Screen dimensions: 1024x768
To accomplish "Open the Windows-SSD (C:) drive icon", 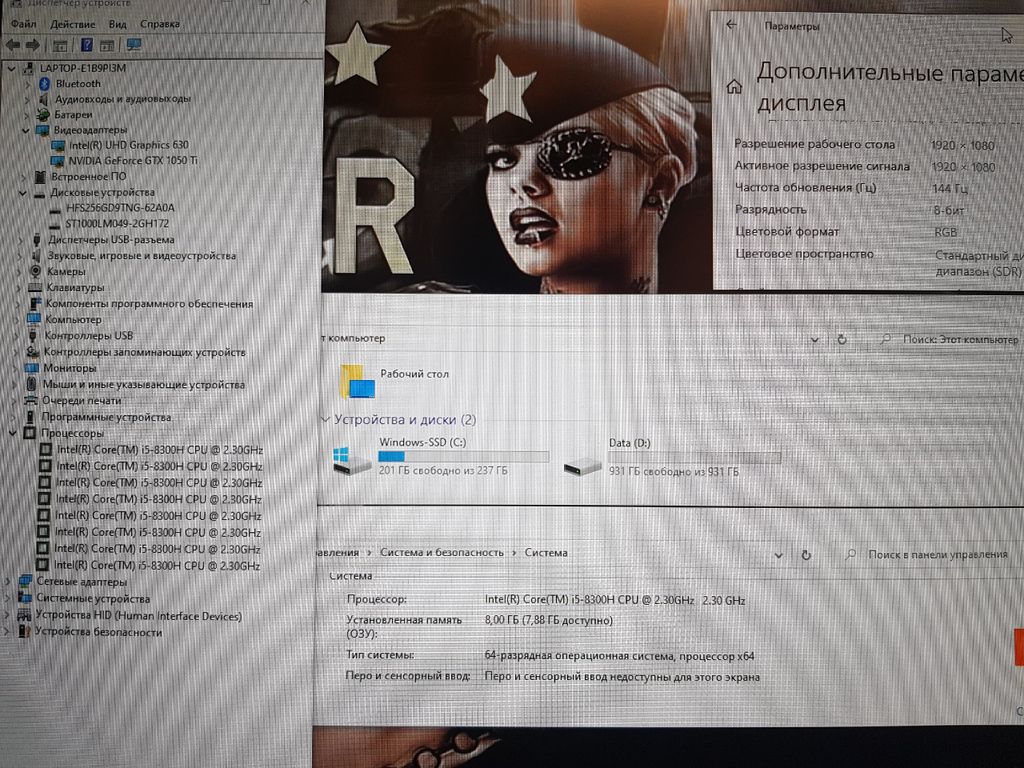I will pyautogui.click(x=353, y=460).
